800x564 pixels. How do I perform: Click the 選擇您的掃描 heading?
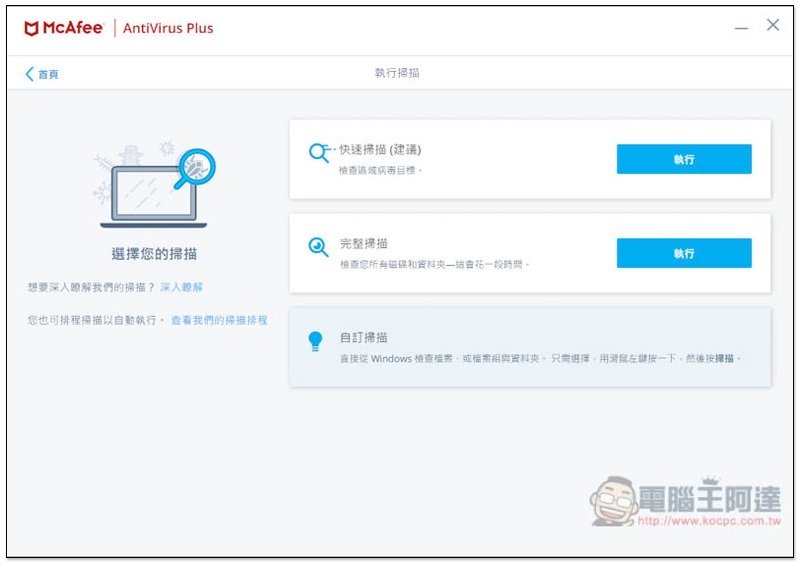154,254
